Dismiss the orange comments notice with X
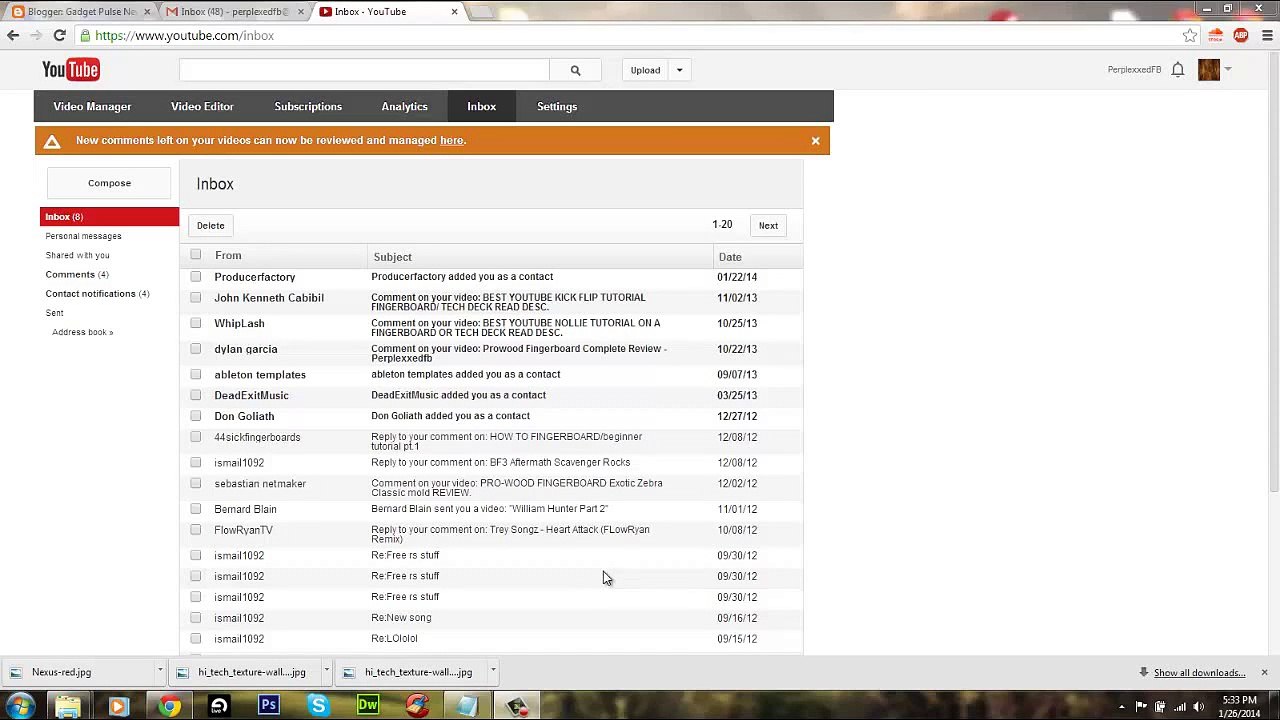The image size is (1280, 720). point(815,140)
